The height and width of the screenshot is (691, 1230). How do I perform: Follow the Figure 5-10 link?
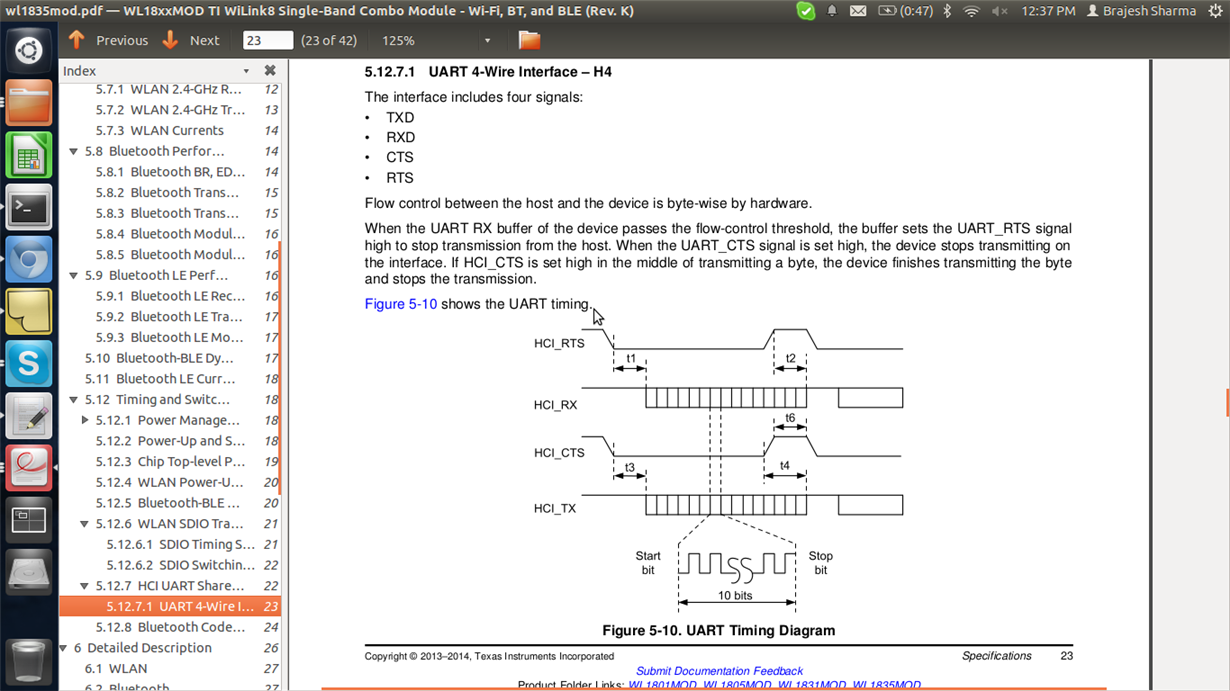point(400,304)
